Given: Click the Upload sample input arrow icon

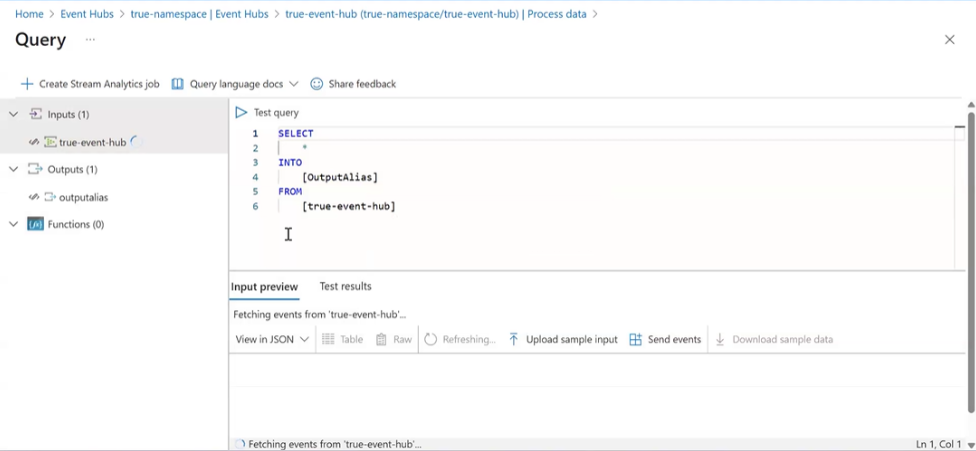Looking at the screenshot, I should tap(514, 340).
